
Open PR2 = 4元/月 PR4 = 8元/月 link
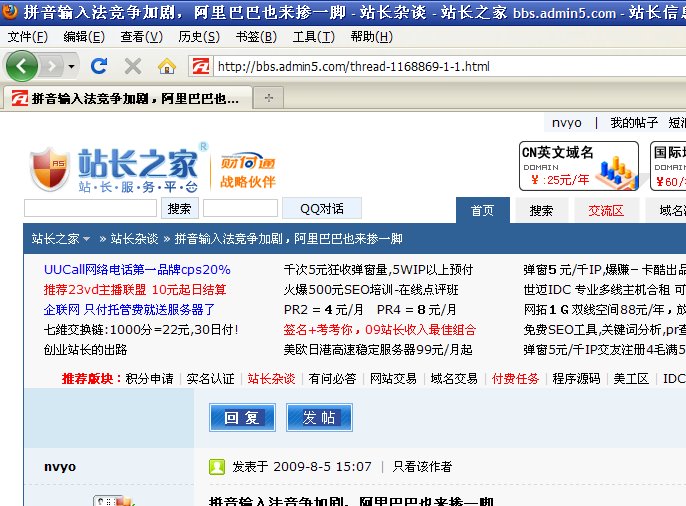[370, 310]
